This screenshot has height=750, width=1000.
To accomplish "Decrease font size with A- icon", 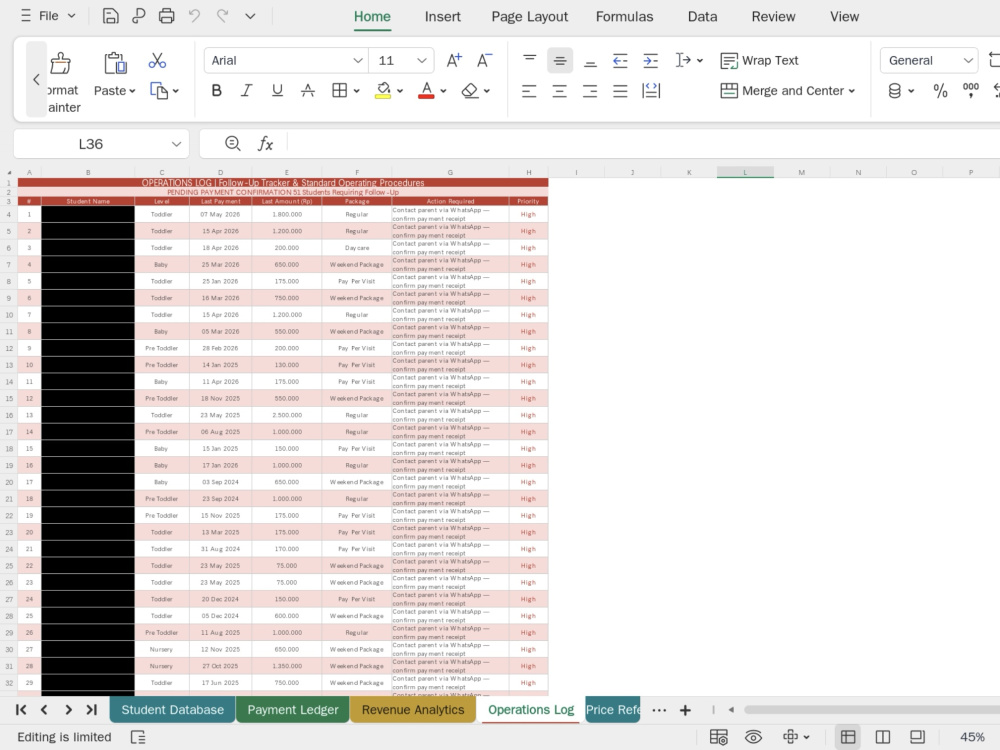I will coord(485,61).
